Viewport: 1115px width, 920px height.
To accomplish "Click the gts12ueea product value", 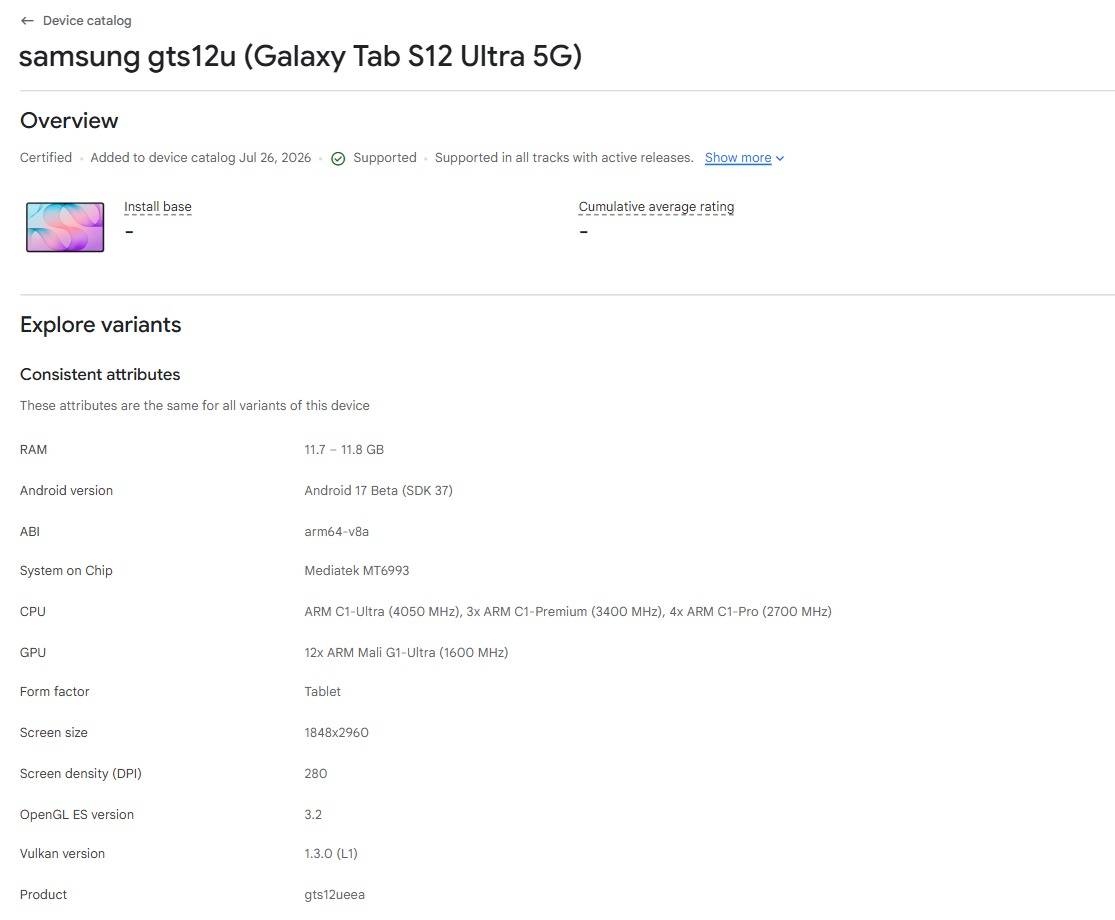I will (x=334, y=895).
